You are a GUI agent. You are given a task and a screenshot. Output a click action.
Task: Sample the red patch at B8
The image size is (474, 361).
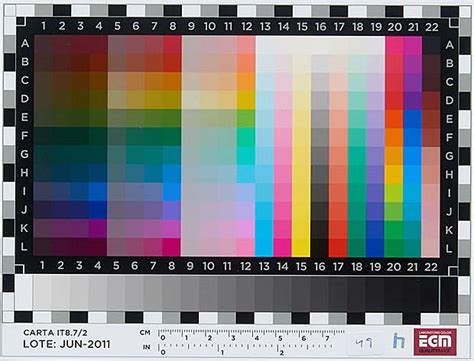coord(172,63)
